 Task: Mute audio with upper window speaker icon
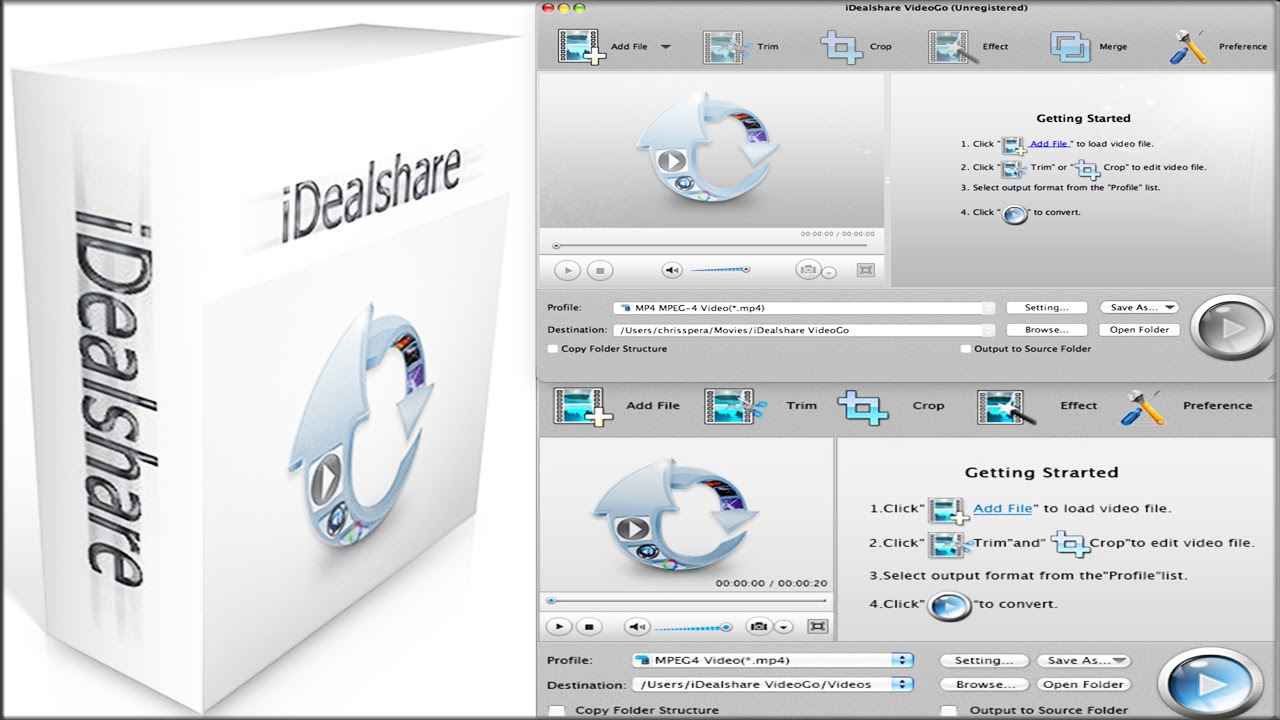pos(672,270)
